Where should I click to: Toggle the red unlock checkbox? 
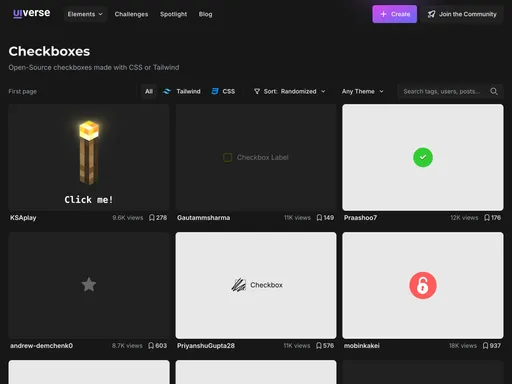coord(423,285)
